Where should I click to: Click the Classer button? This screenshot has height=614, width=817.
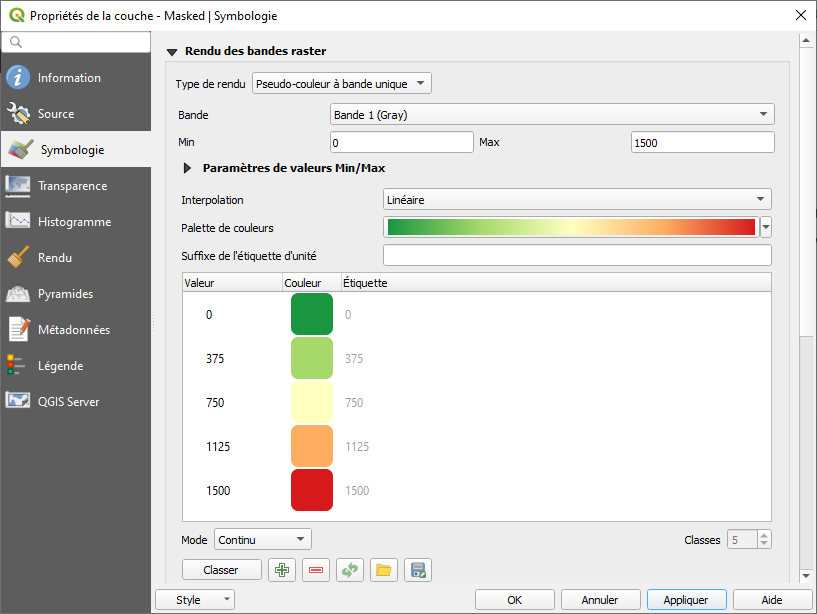221,570
